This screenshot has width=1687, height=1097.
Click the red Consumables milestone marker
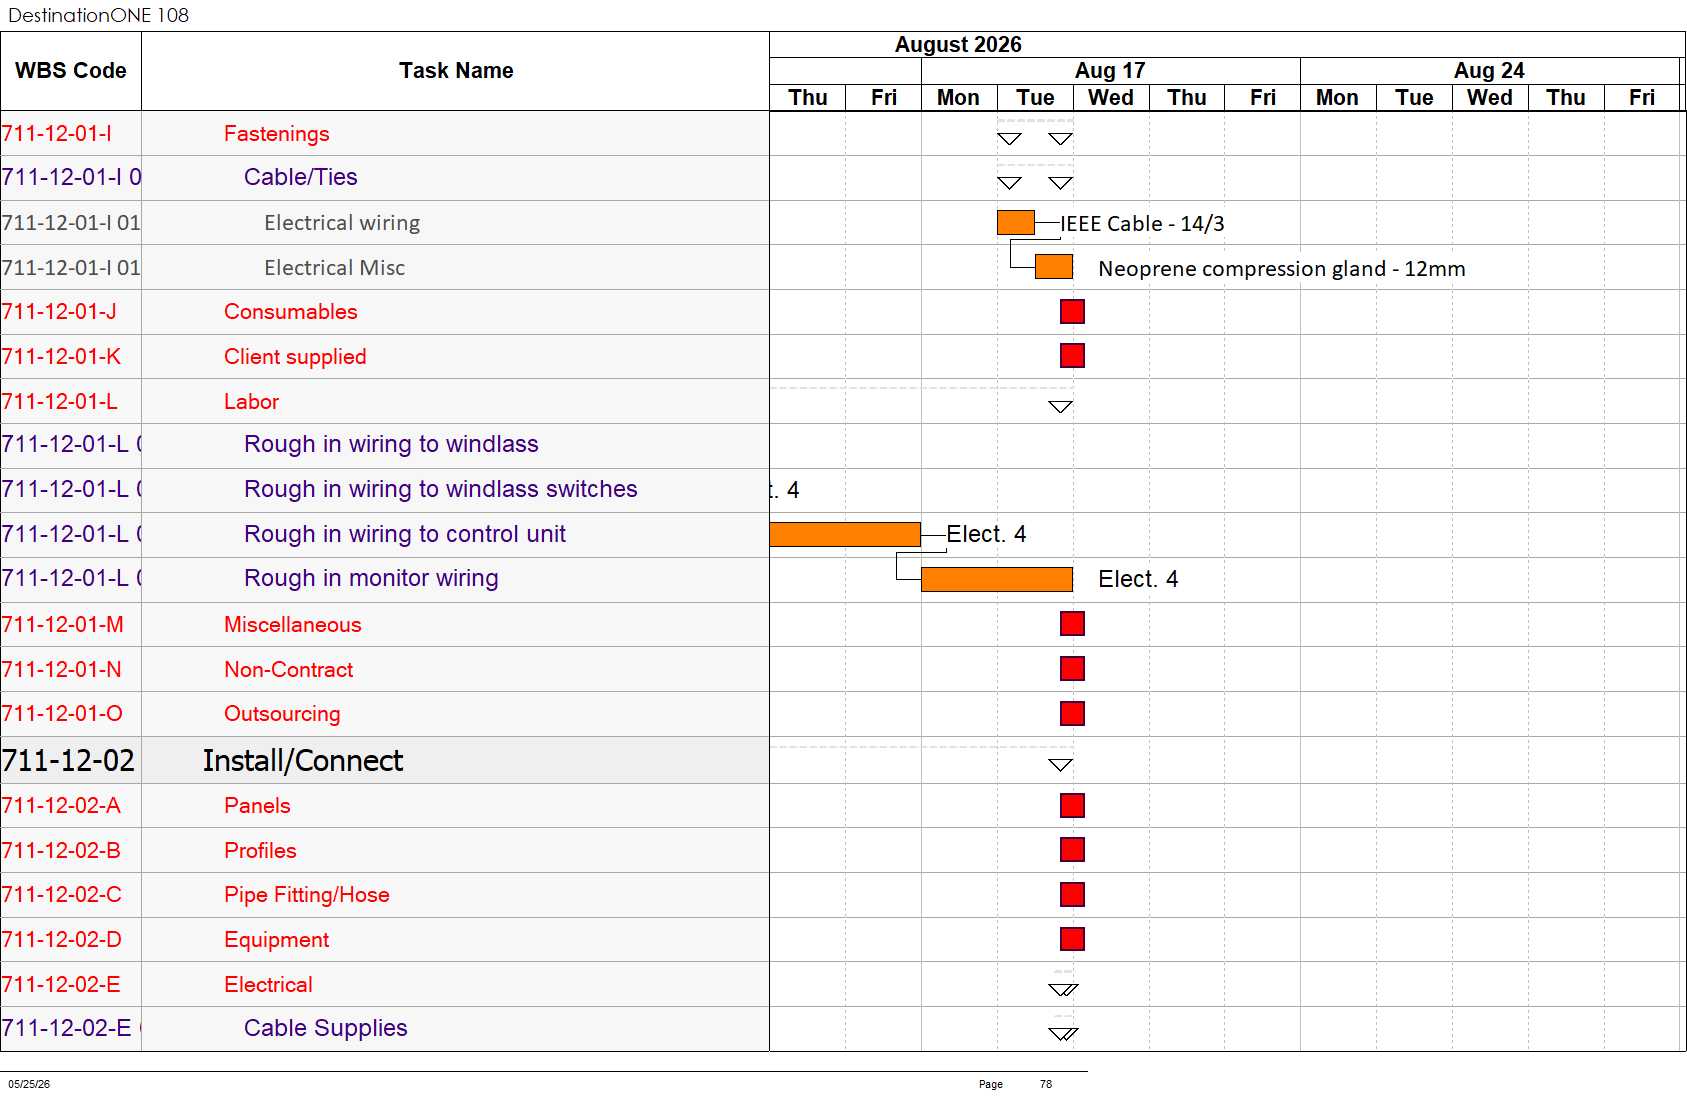[x=1072, y=312]
